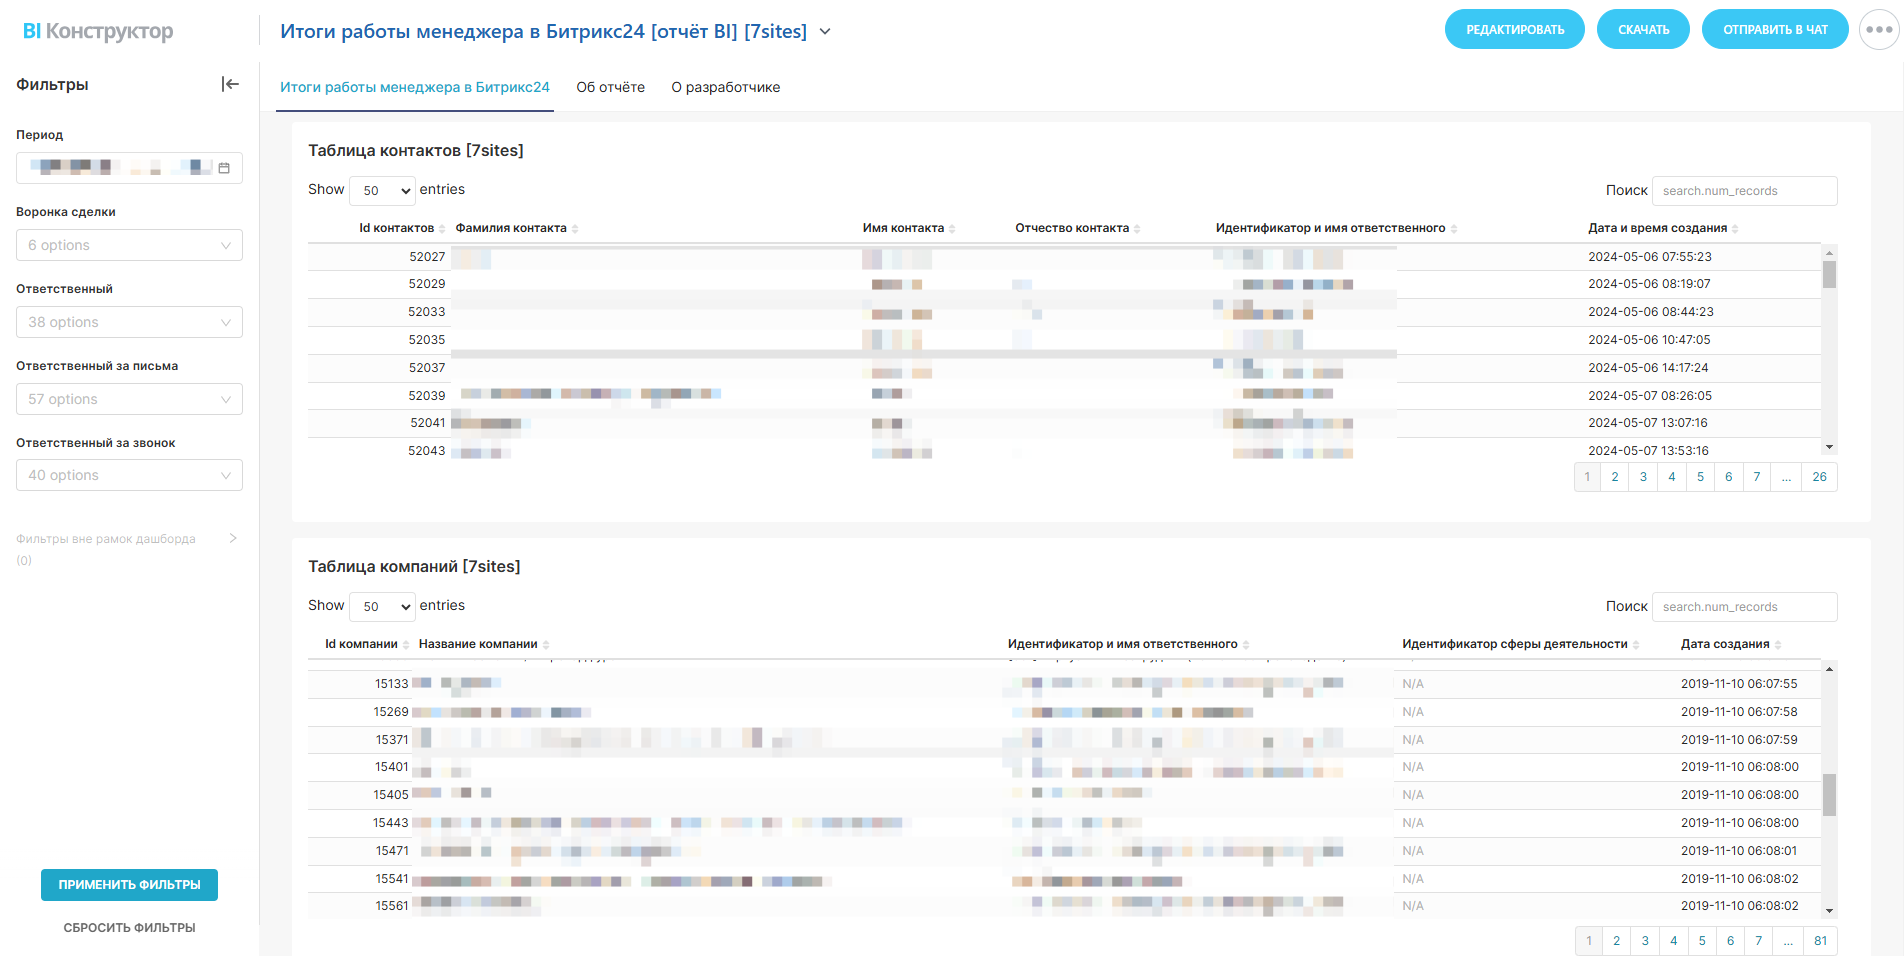1904x956 pixels.
Task: Select company row with Id 15133
Action: coord(1064,684)
